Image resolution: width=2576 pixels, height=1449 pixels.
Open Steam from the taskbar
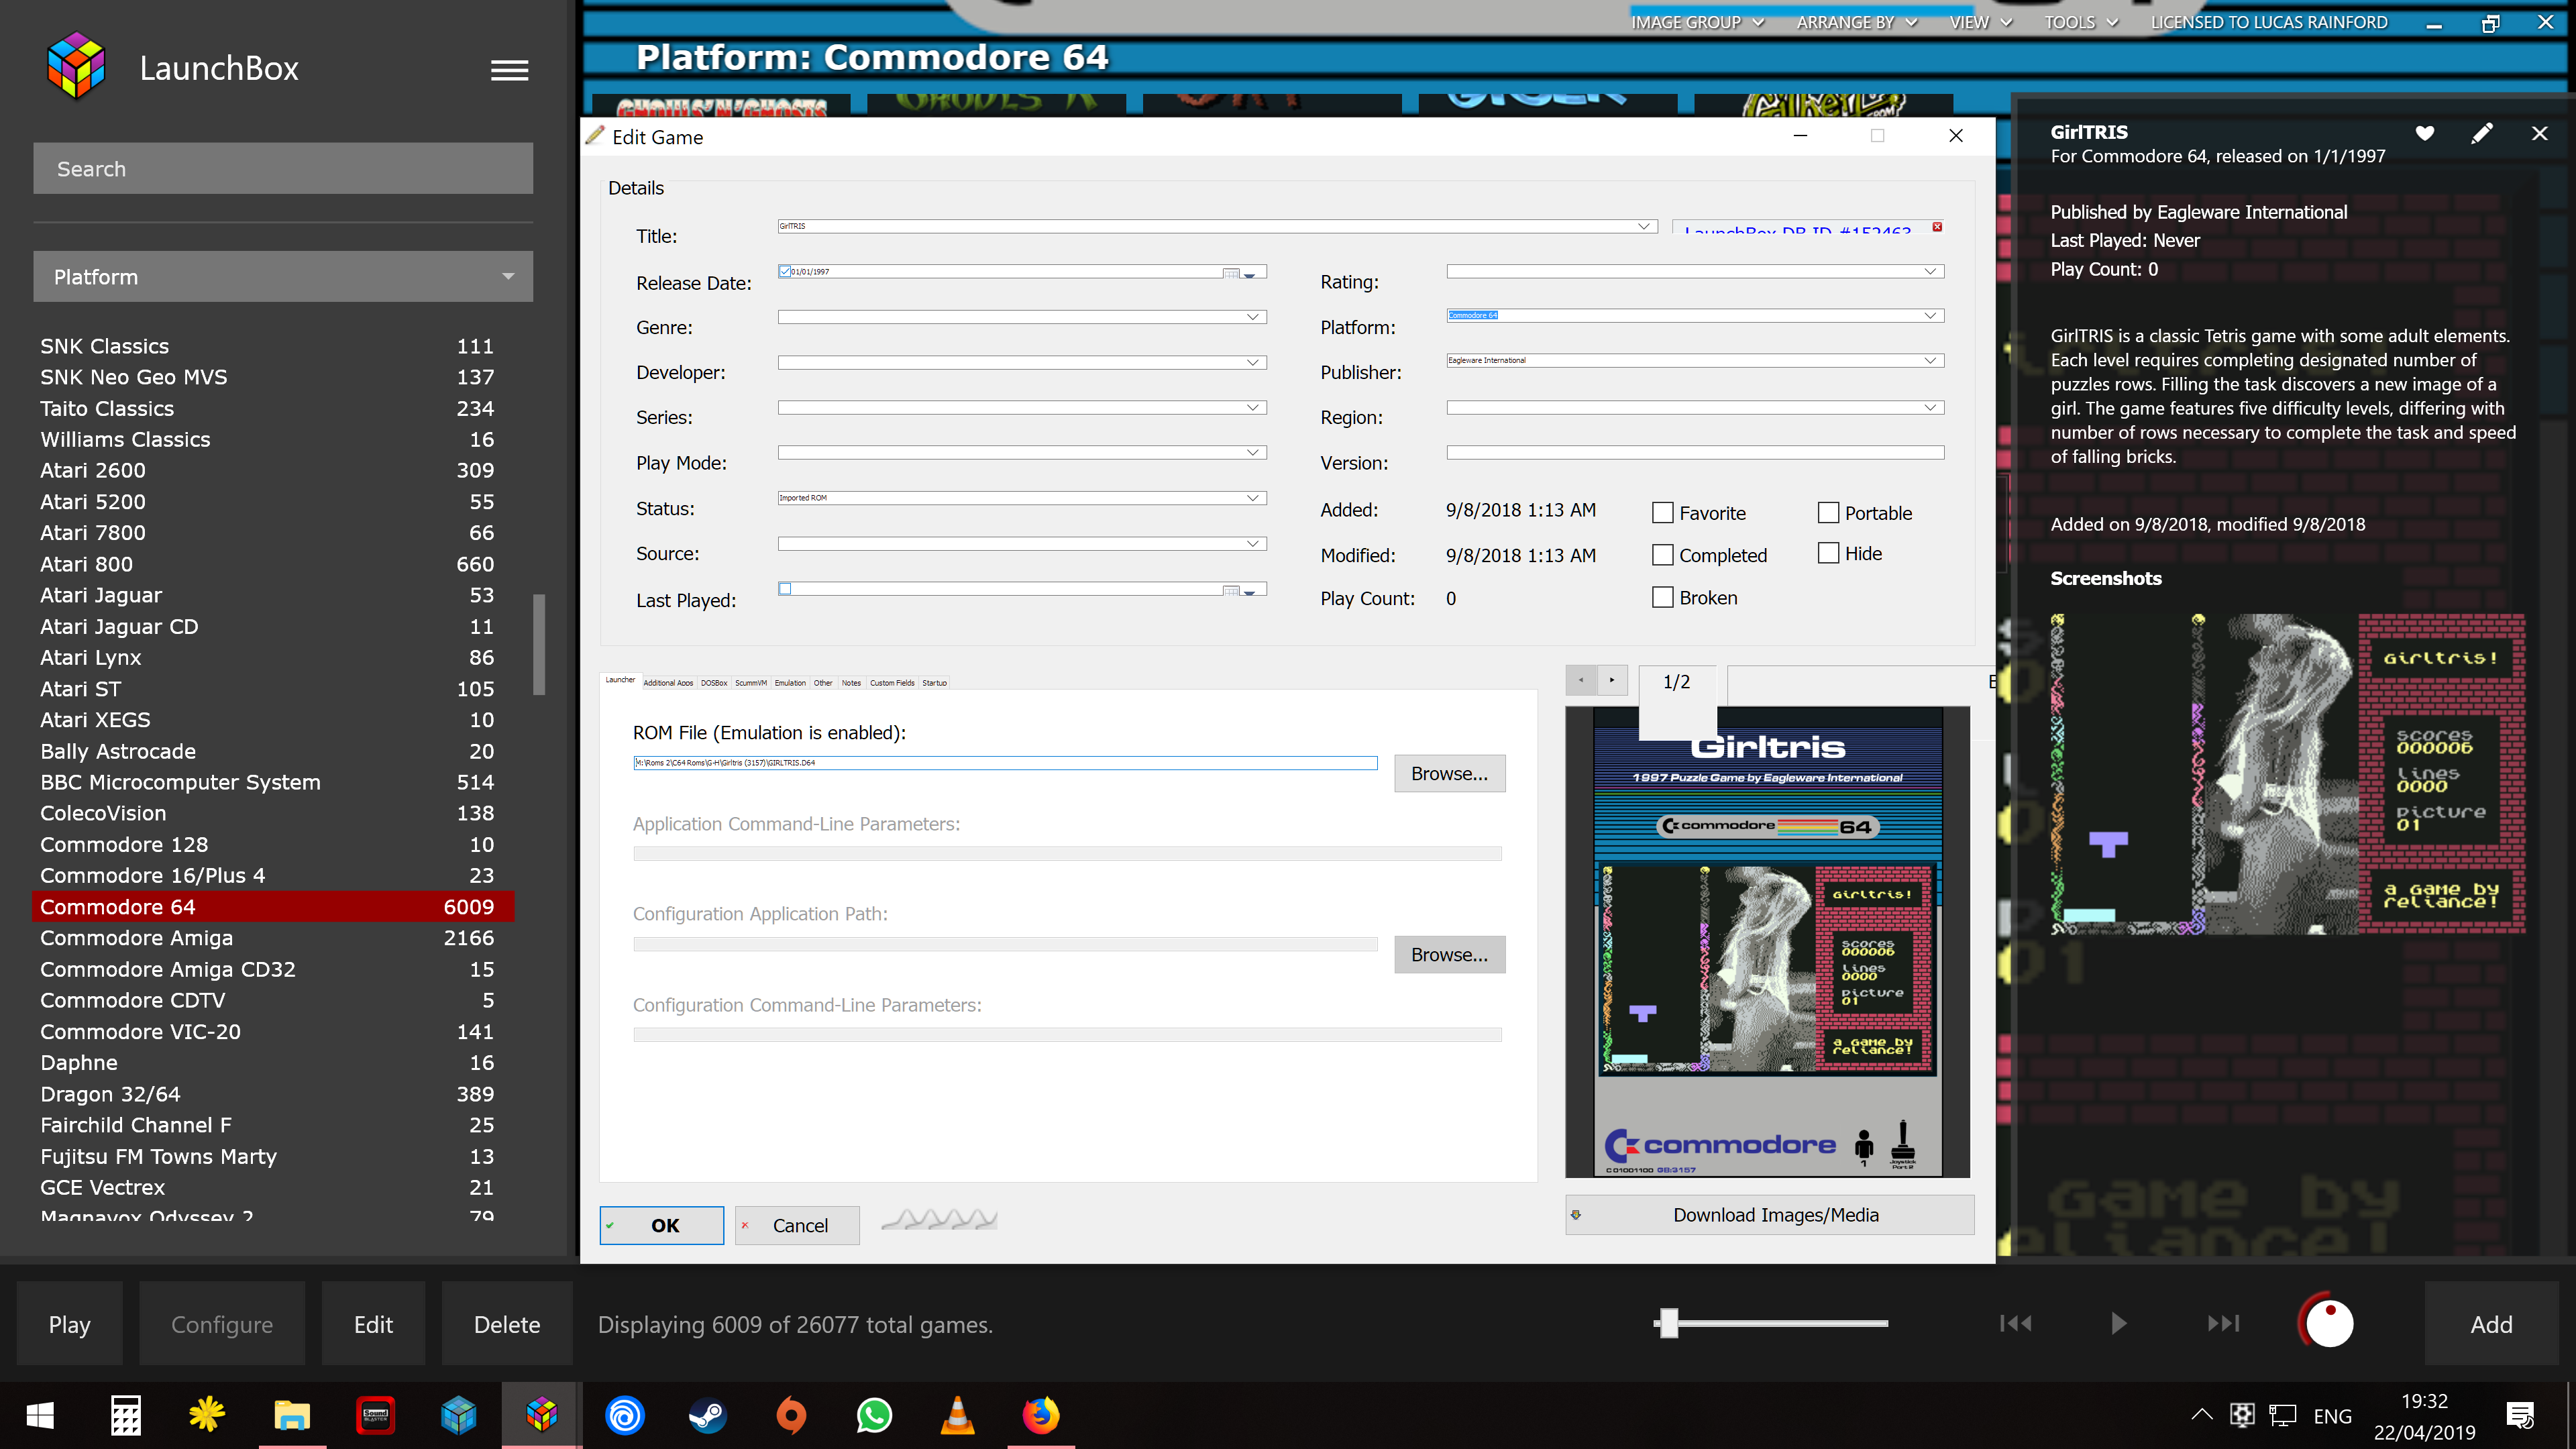point(708,1415)
